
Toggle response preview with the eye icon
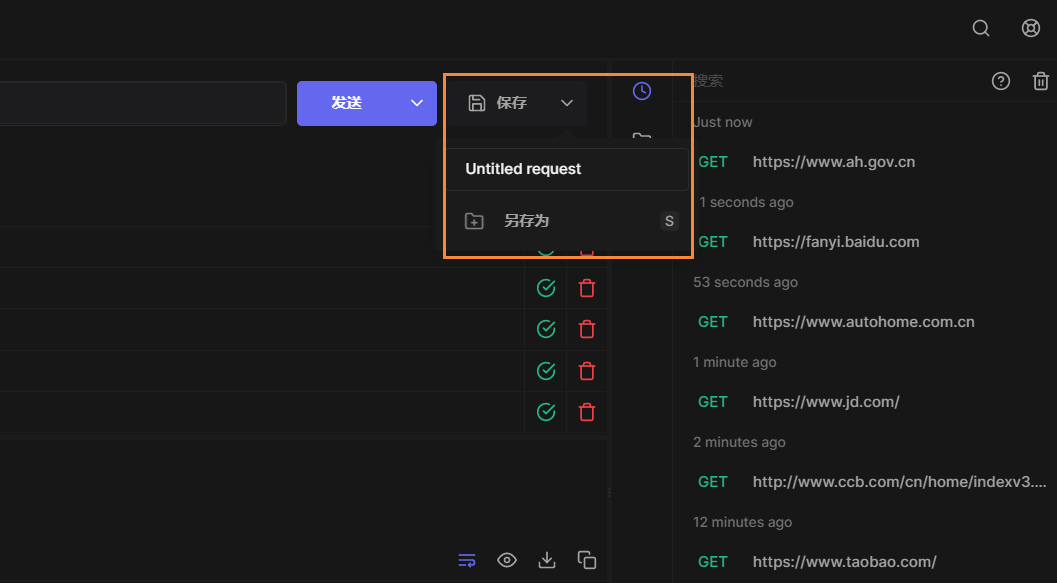(506, 560)
